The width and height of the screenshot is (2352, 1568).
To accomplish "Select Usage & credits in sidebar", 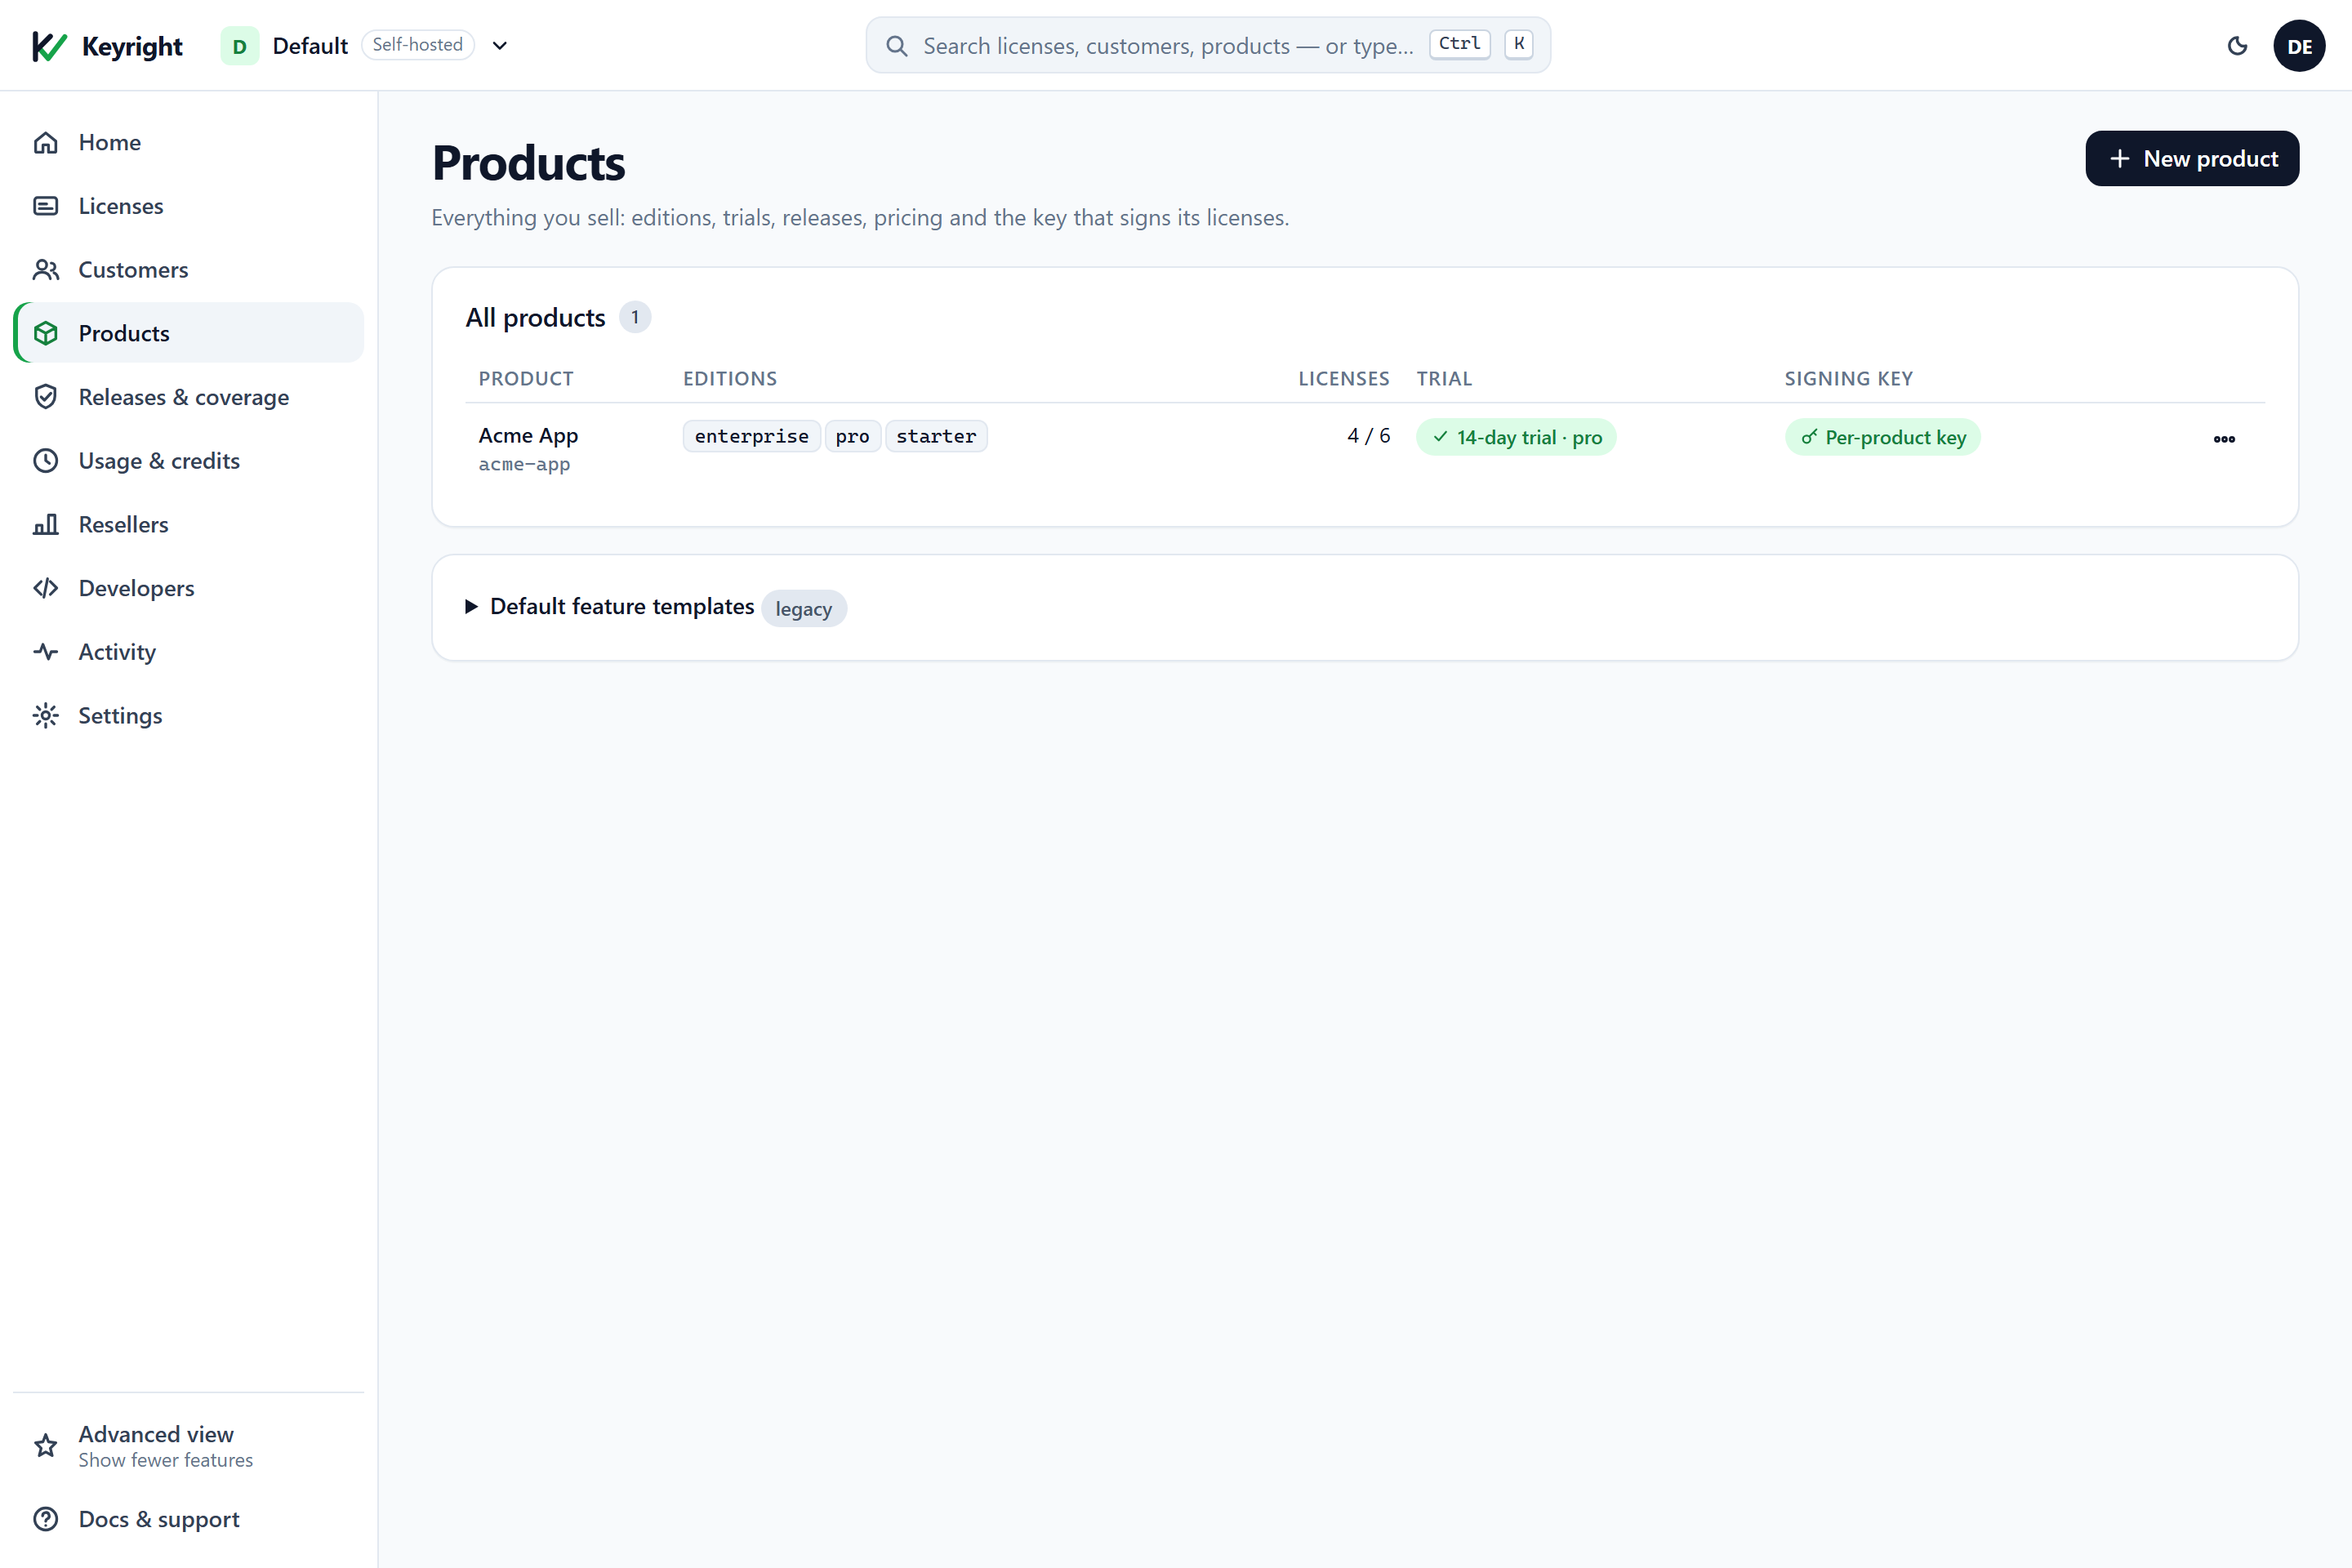I will [x=189, y=461].
